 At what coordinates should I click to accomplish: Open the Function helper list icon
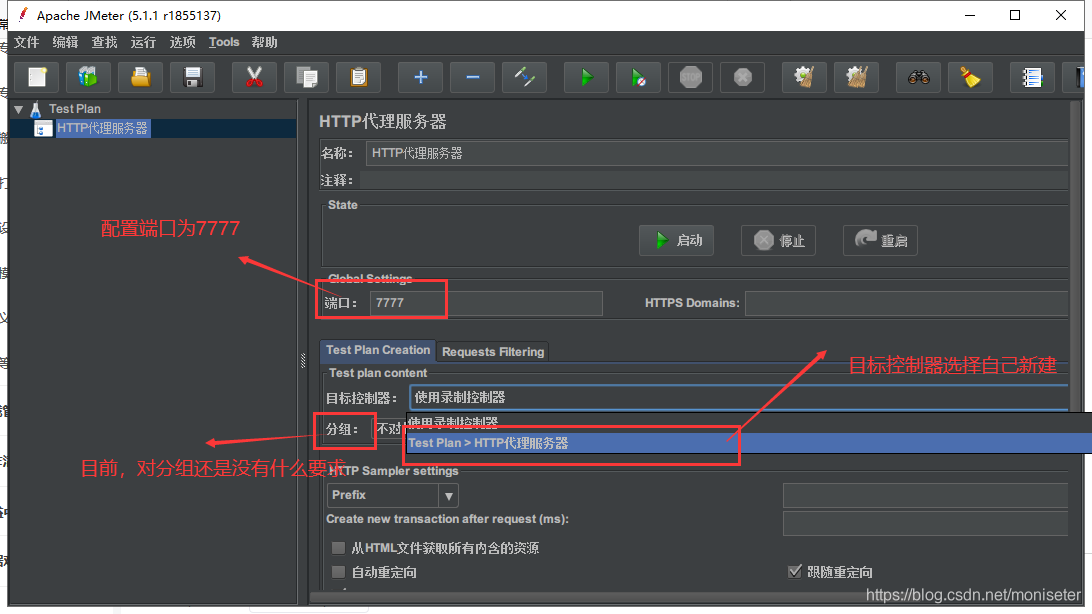pos(1031,77)
